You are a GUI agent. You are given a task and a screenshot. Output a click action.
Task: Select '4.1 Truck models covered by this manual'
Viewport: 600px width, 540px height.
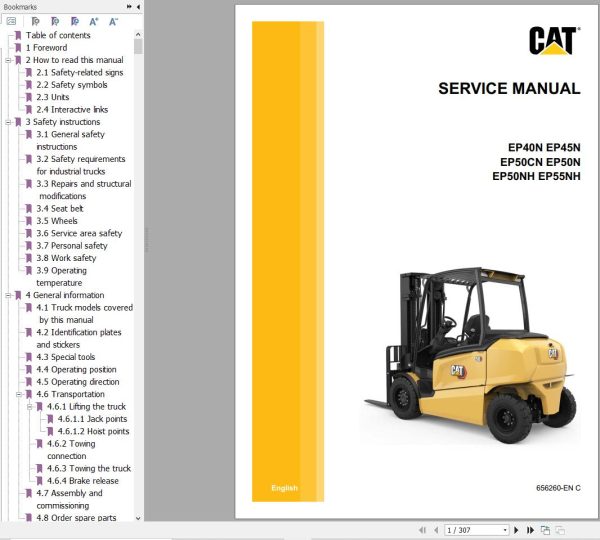click(x=85, y=313)
